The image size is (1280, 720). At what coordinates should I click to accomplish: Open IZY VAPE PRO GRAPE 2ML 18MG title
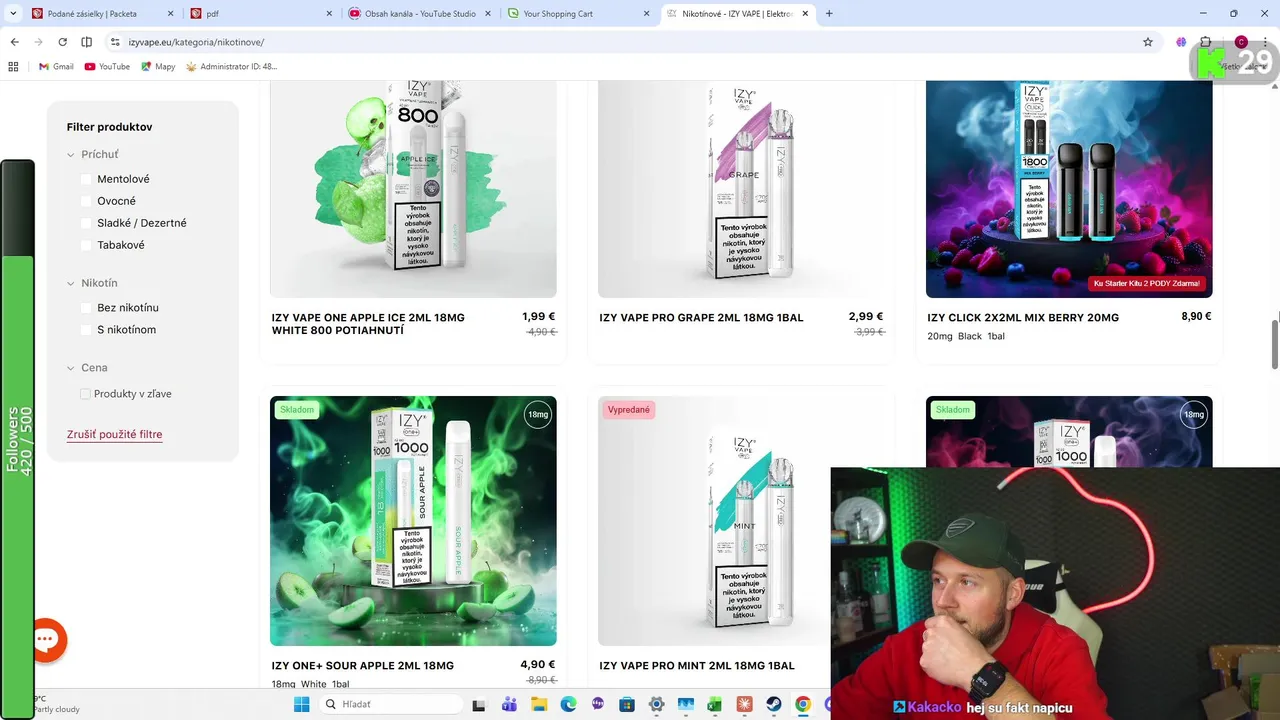click(701, 318)
